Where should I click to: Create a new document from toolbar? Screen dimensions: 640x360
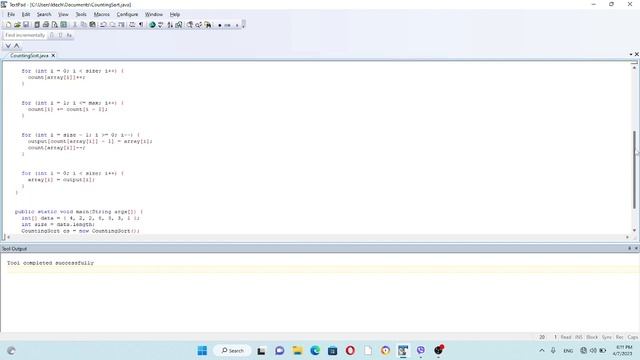[9, 25]
